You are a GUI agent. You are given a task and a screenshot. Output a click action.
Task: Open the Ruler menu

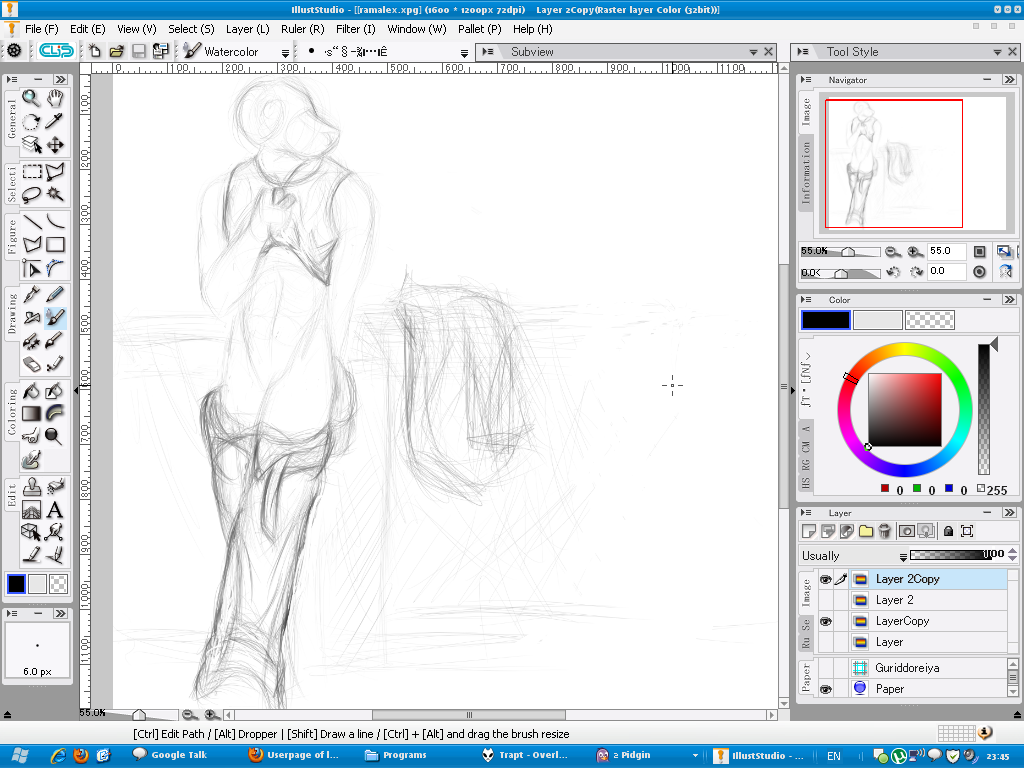point(301,29)
